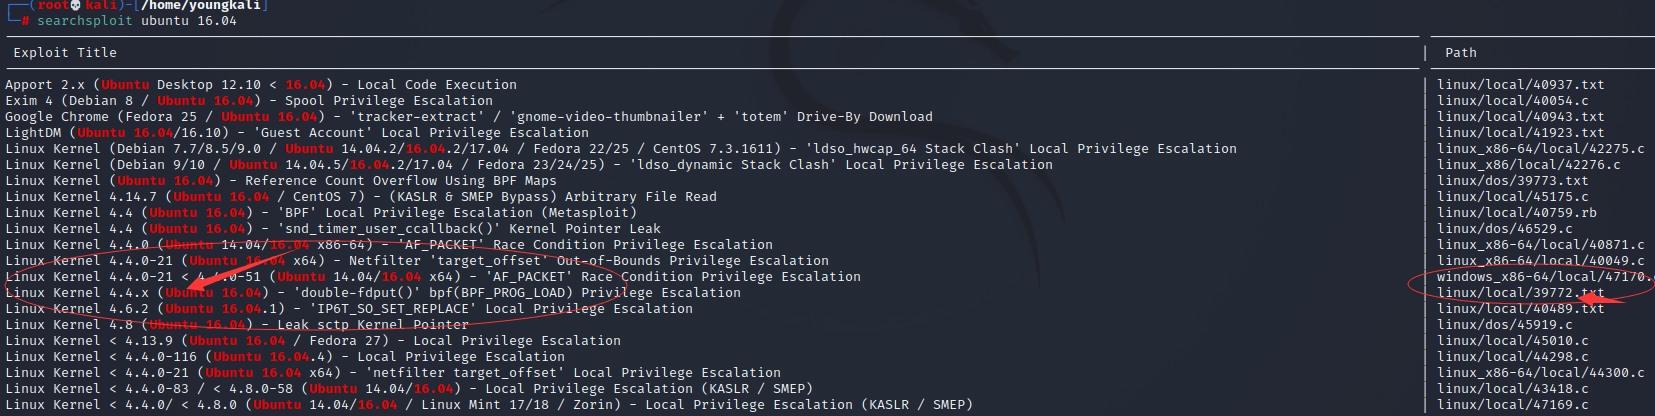1655x416 pixels.
Task: Select Linux Kernel < 4.4.0-83 KASLR row
Action: (409, 389)
